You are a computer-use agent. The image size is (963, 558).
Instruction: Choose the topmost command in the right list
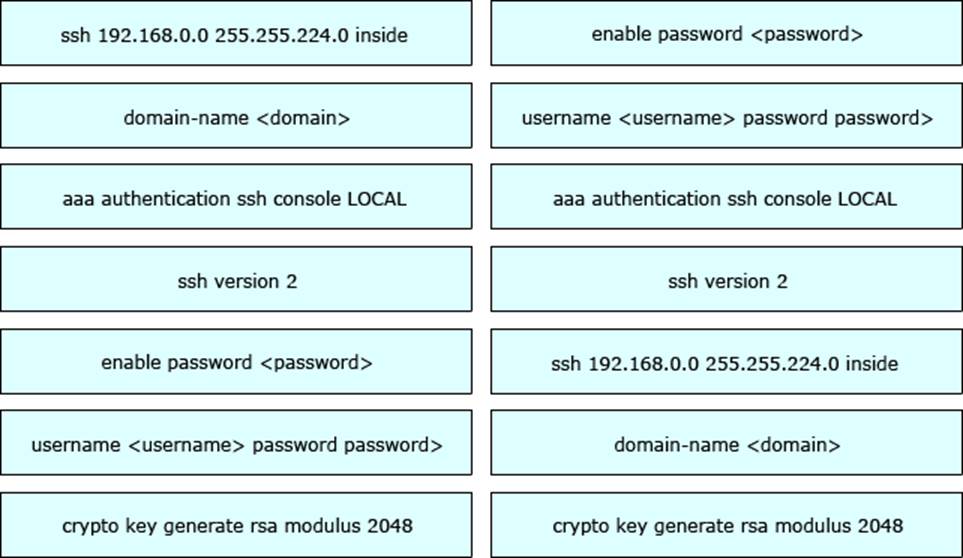(727, 34)
